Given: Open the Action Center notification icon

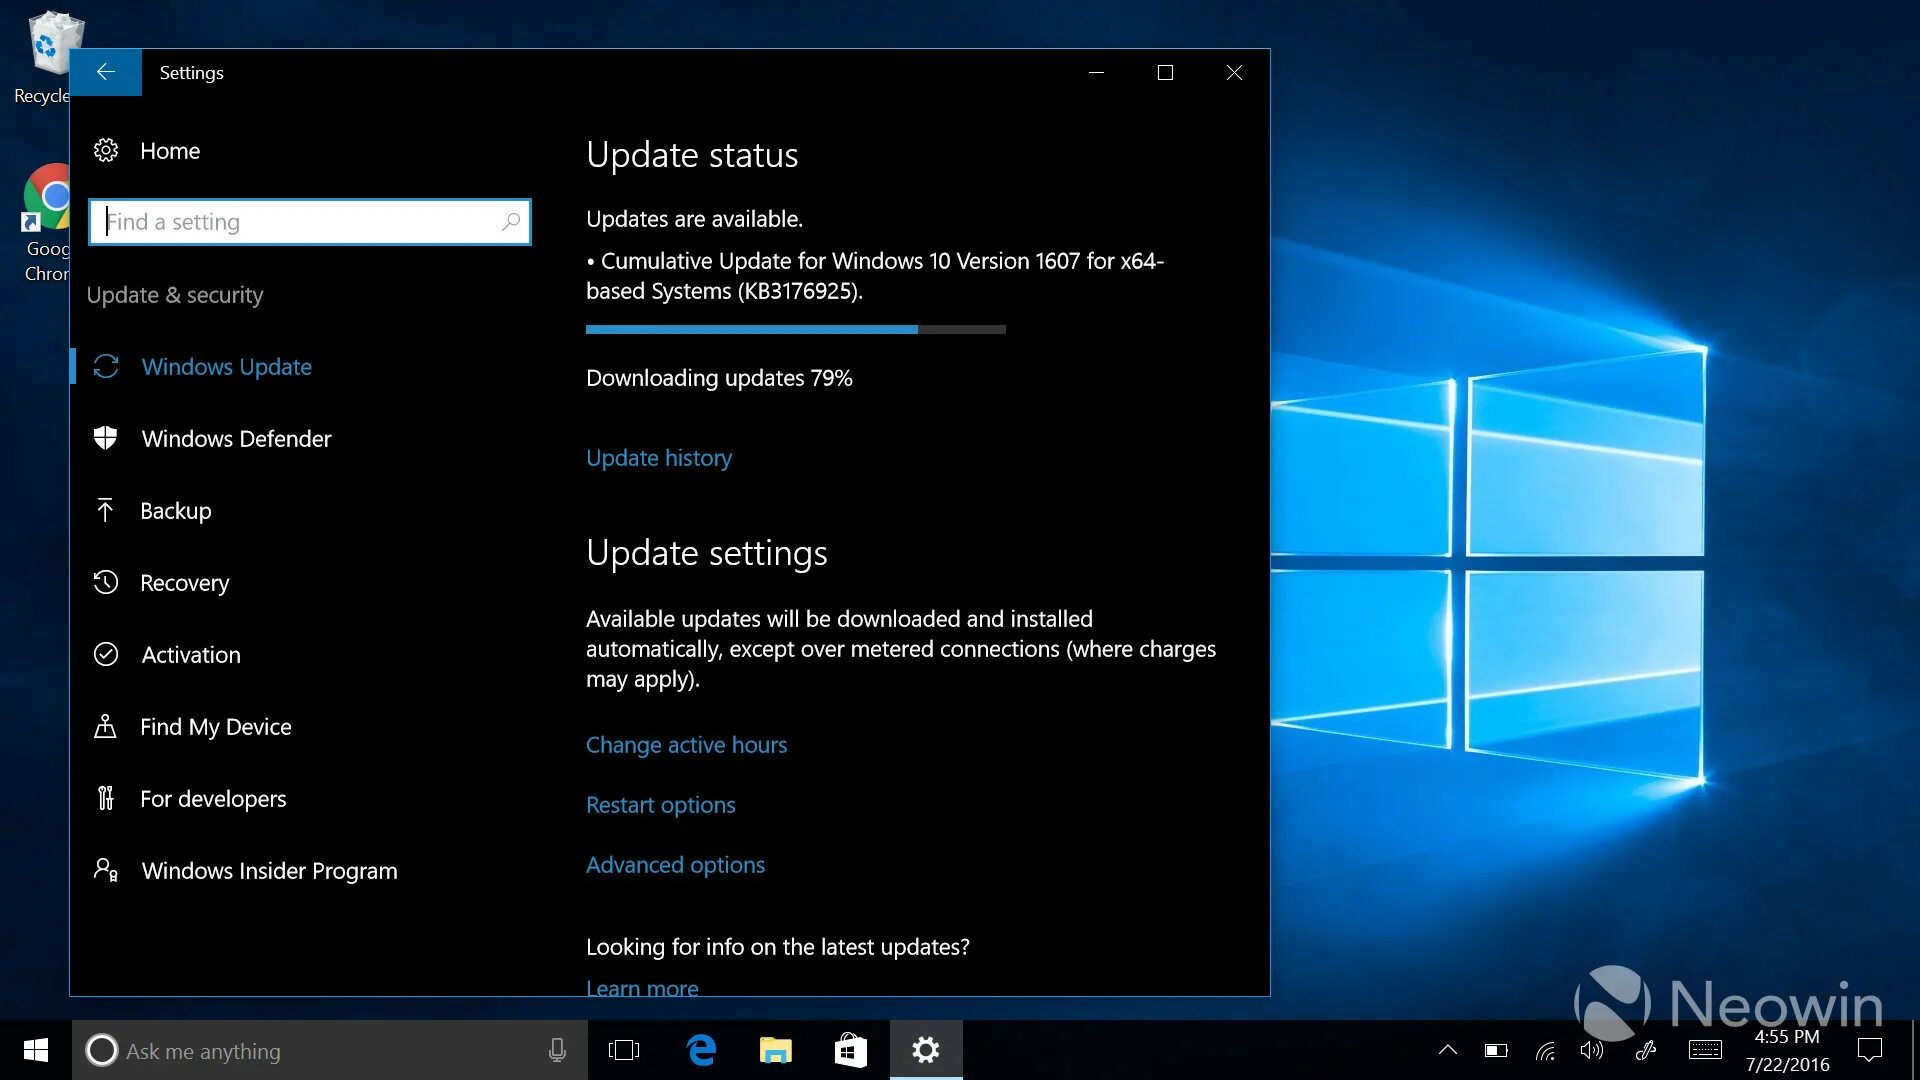Looking at the screenshot, I should click(1869, 1050).
